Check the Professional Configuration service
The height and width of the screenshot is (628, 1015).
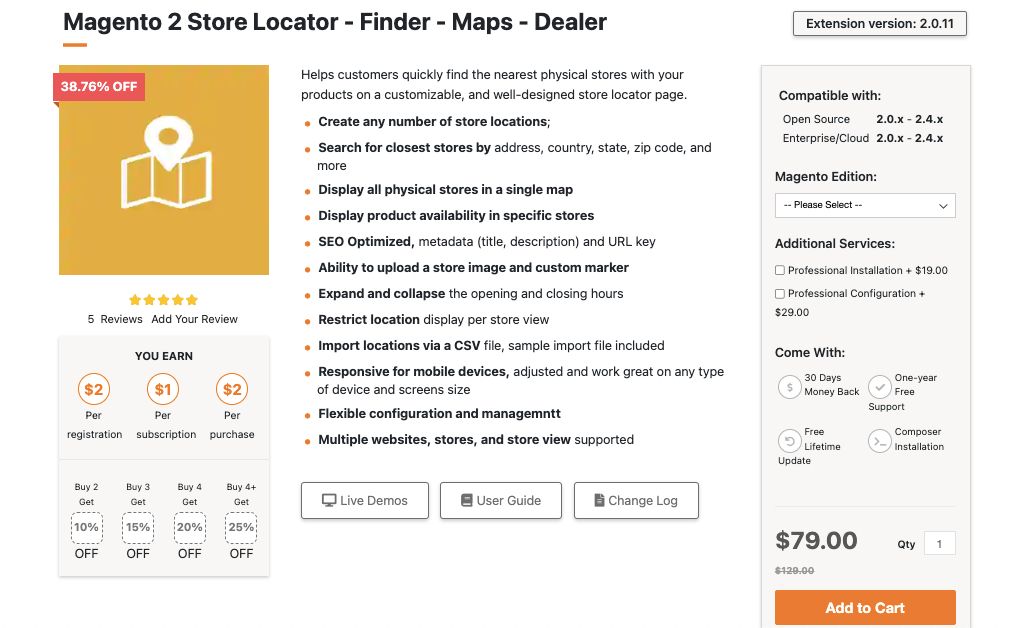click(x=779, y=293)
